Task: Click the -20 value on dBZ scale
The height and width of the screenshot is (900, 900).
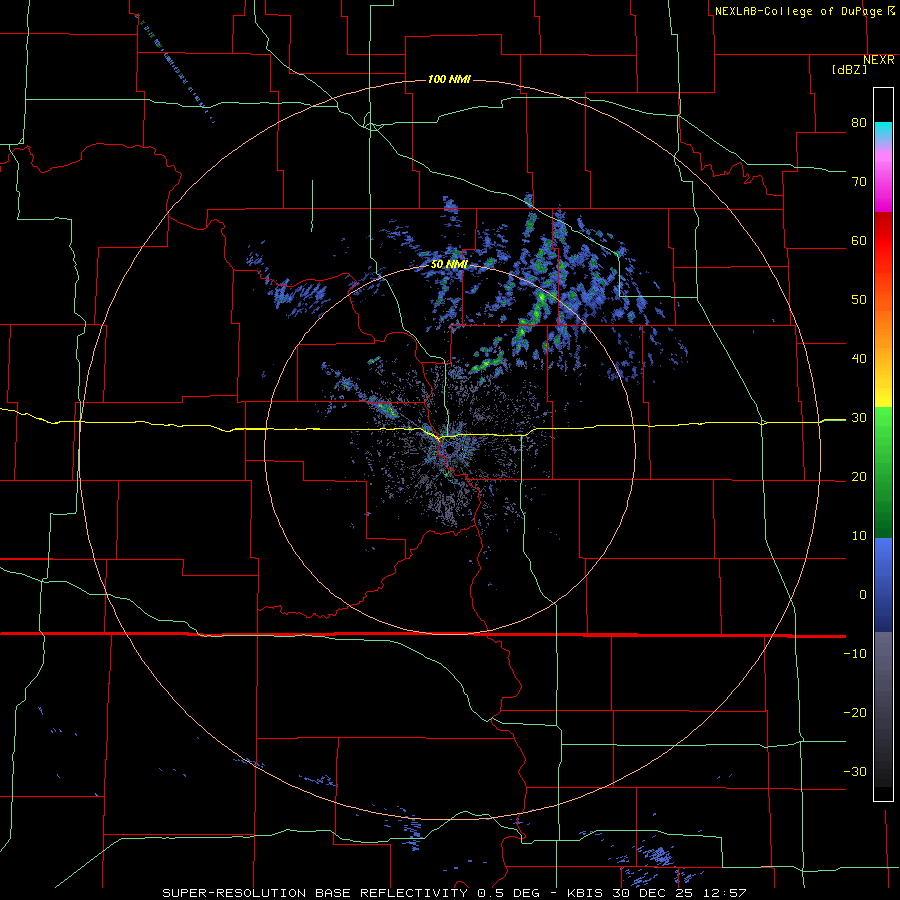Action: click(855, 713)
